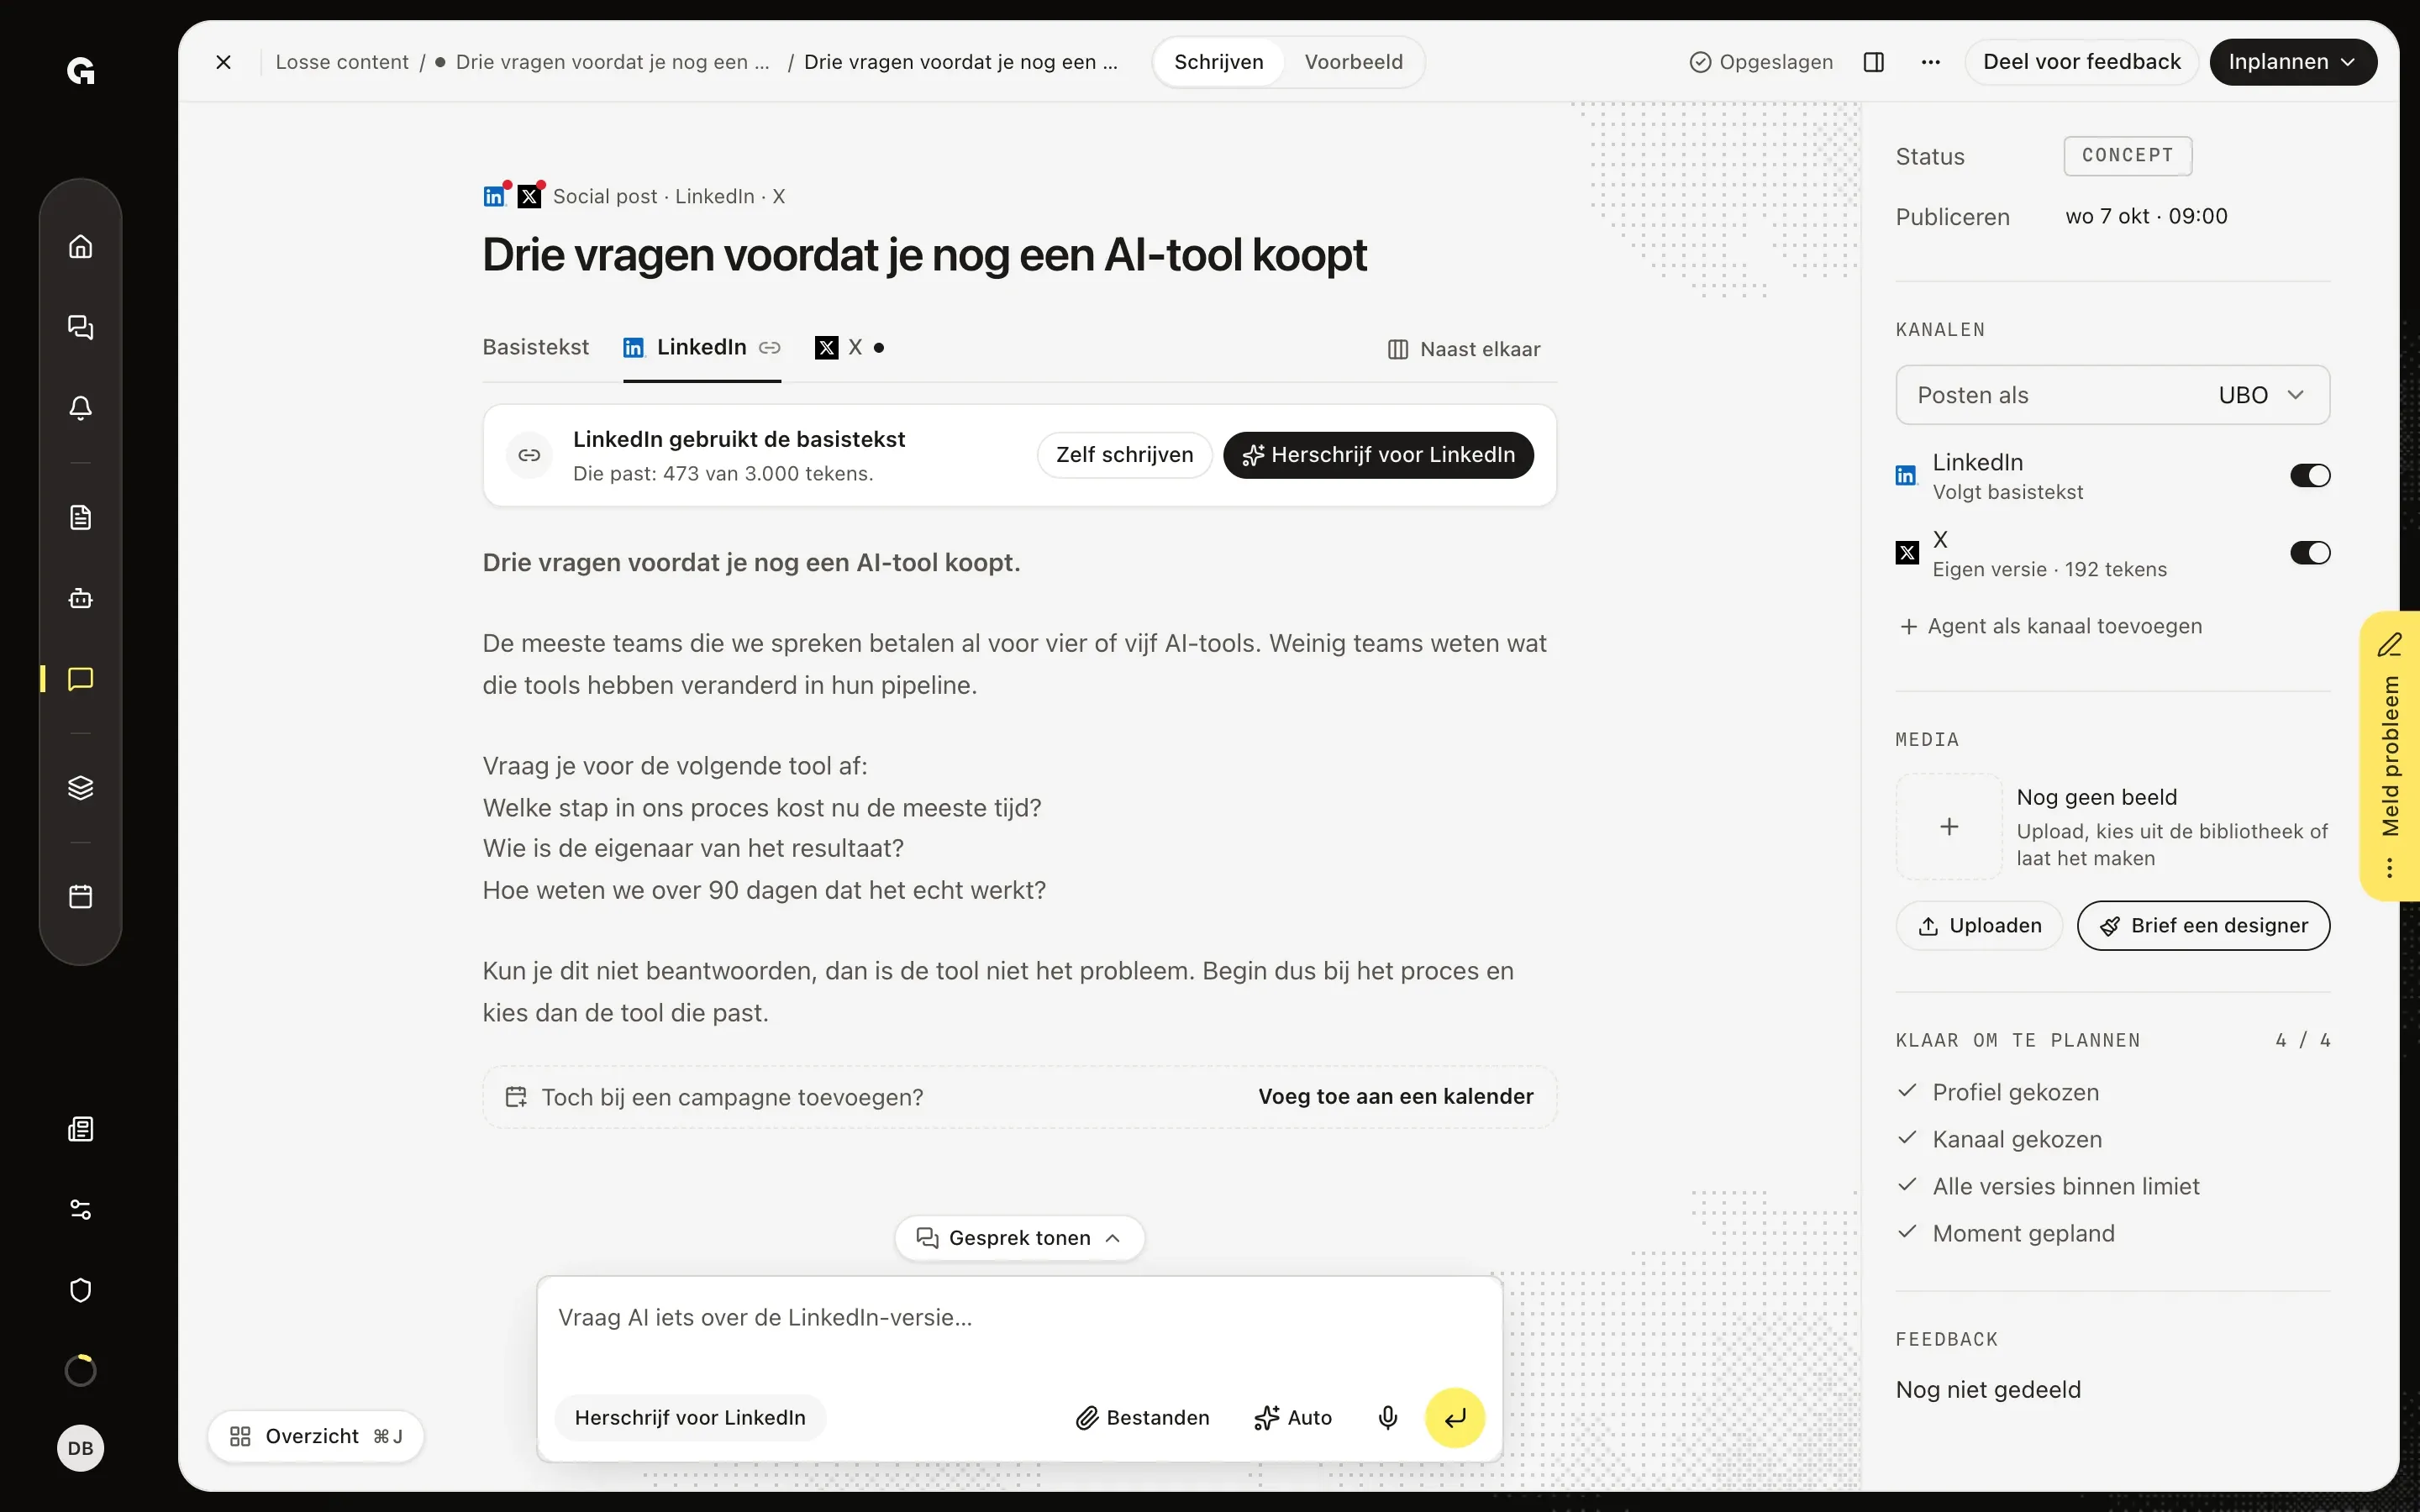Open the layers stack icon in the sidebar
The width and height of the screenshot is (2420, 1512).
coord(81,788)
